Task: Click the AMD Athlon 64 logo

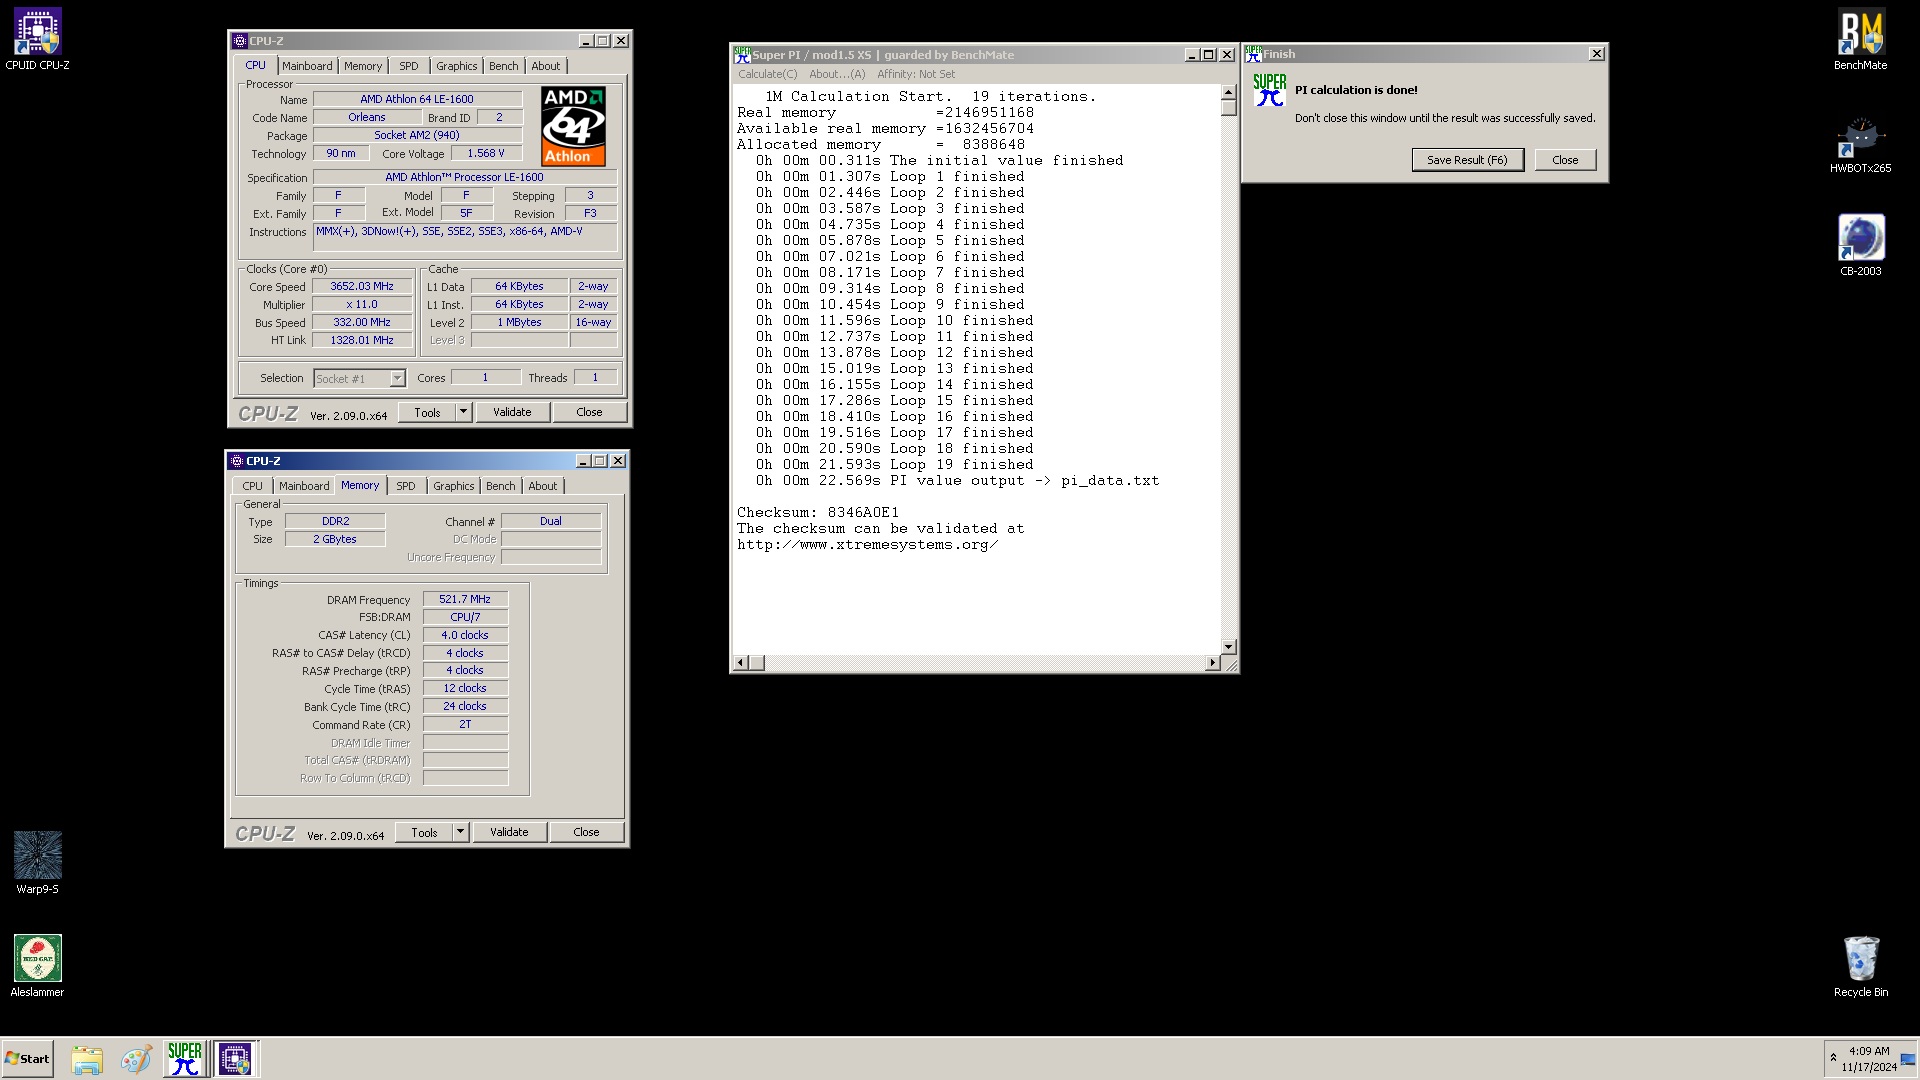Action: (573, 126)
